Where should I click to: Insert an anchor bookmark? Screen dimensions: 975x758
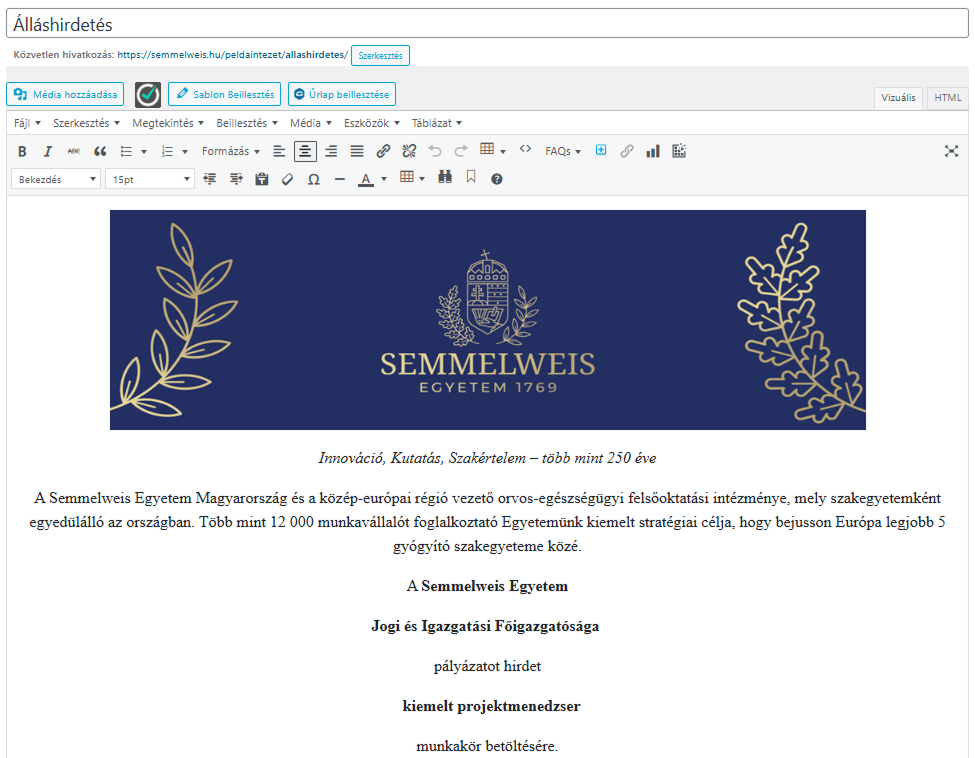pos(471,178)
